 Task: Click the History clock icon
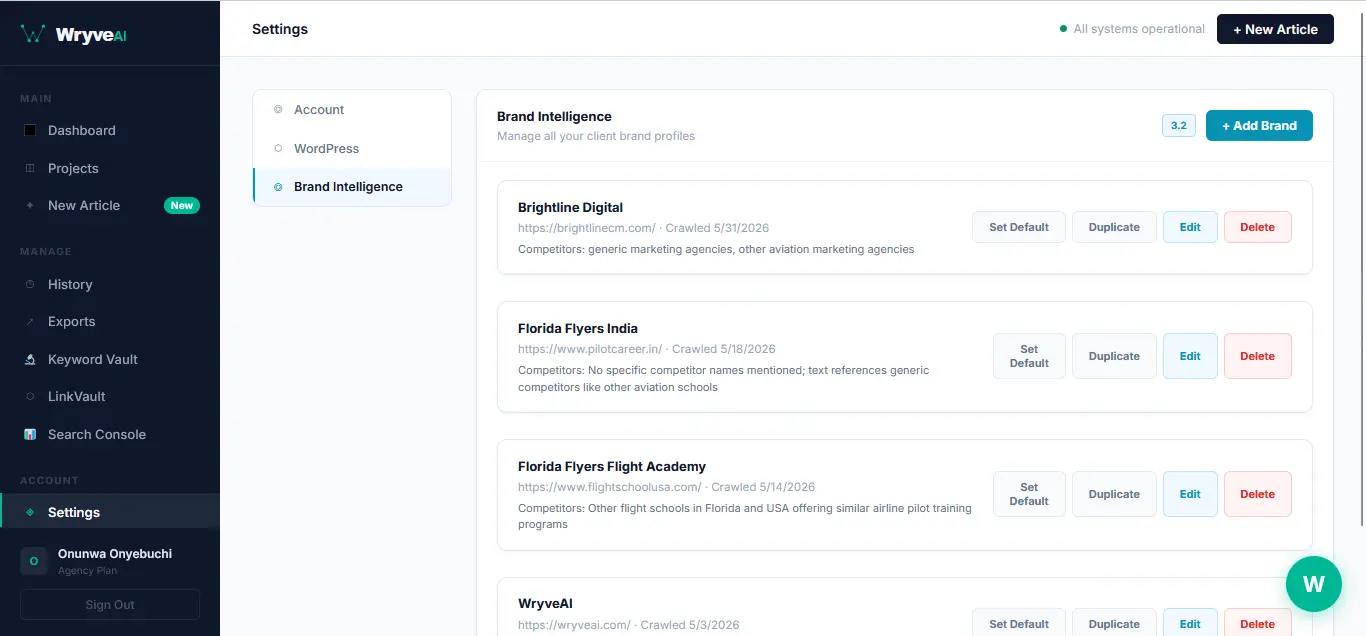click(30, 285)
